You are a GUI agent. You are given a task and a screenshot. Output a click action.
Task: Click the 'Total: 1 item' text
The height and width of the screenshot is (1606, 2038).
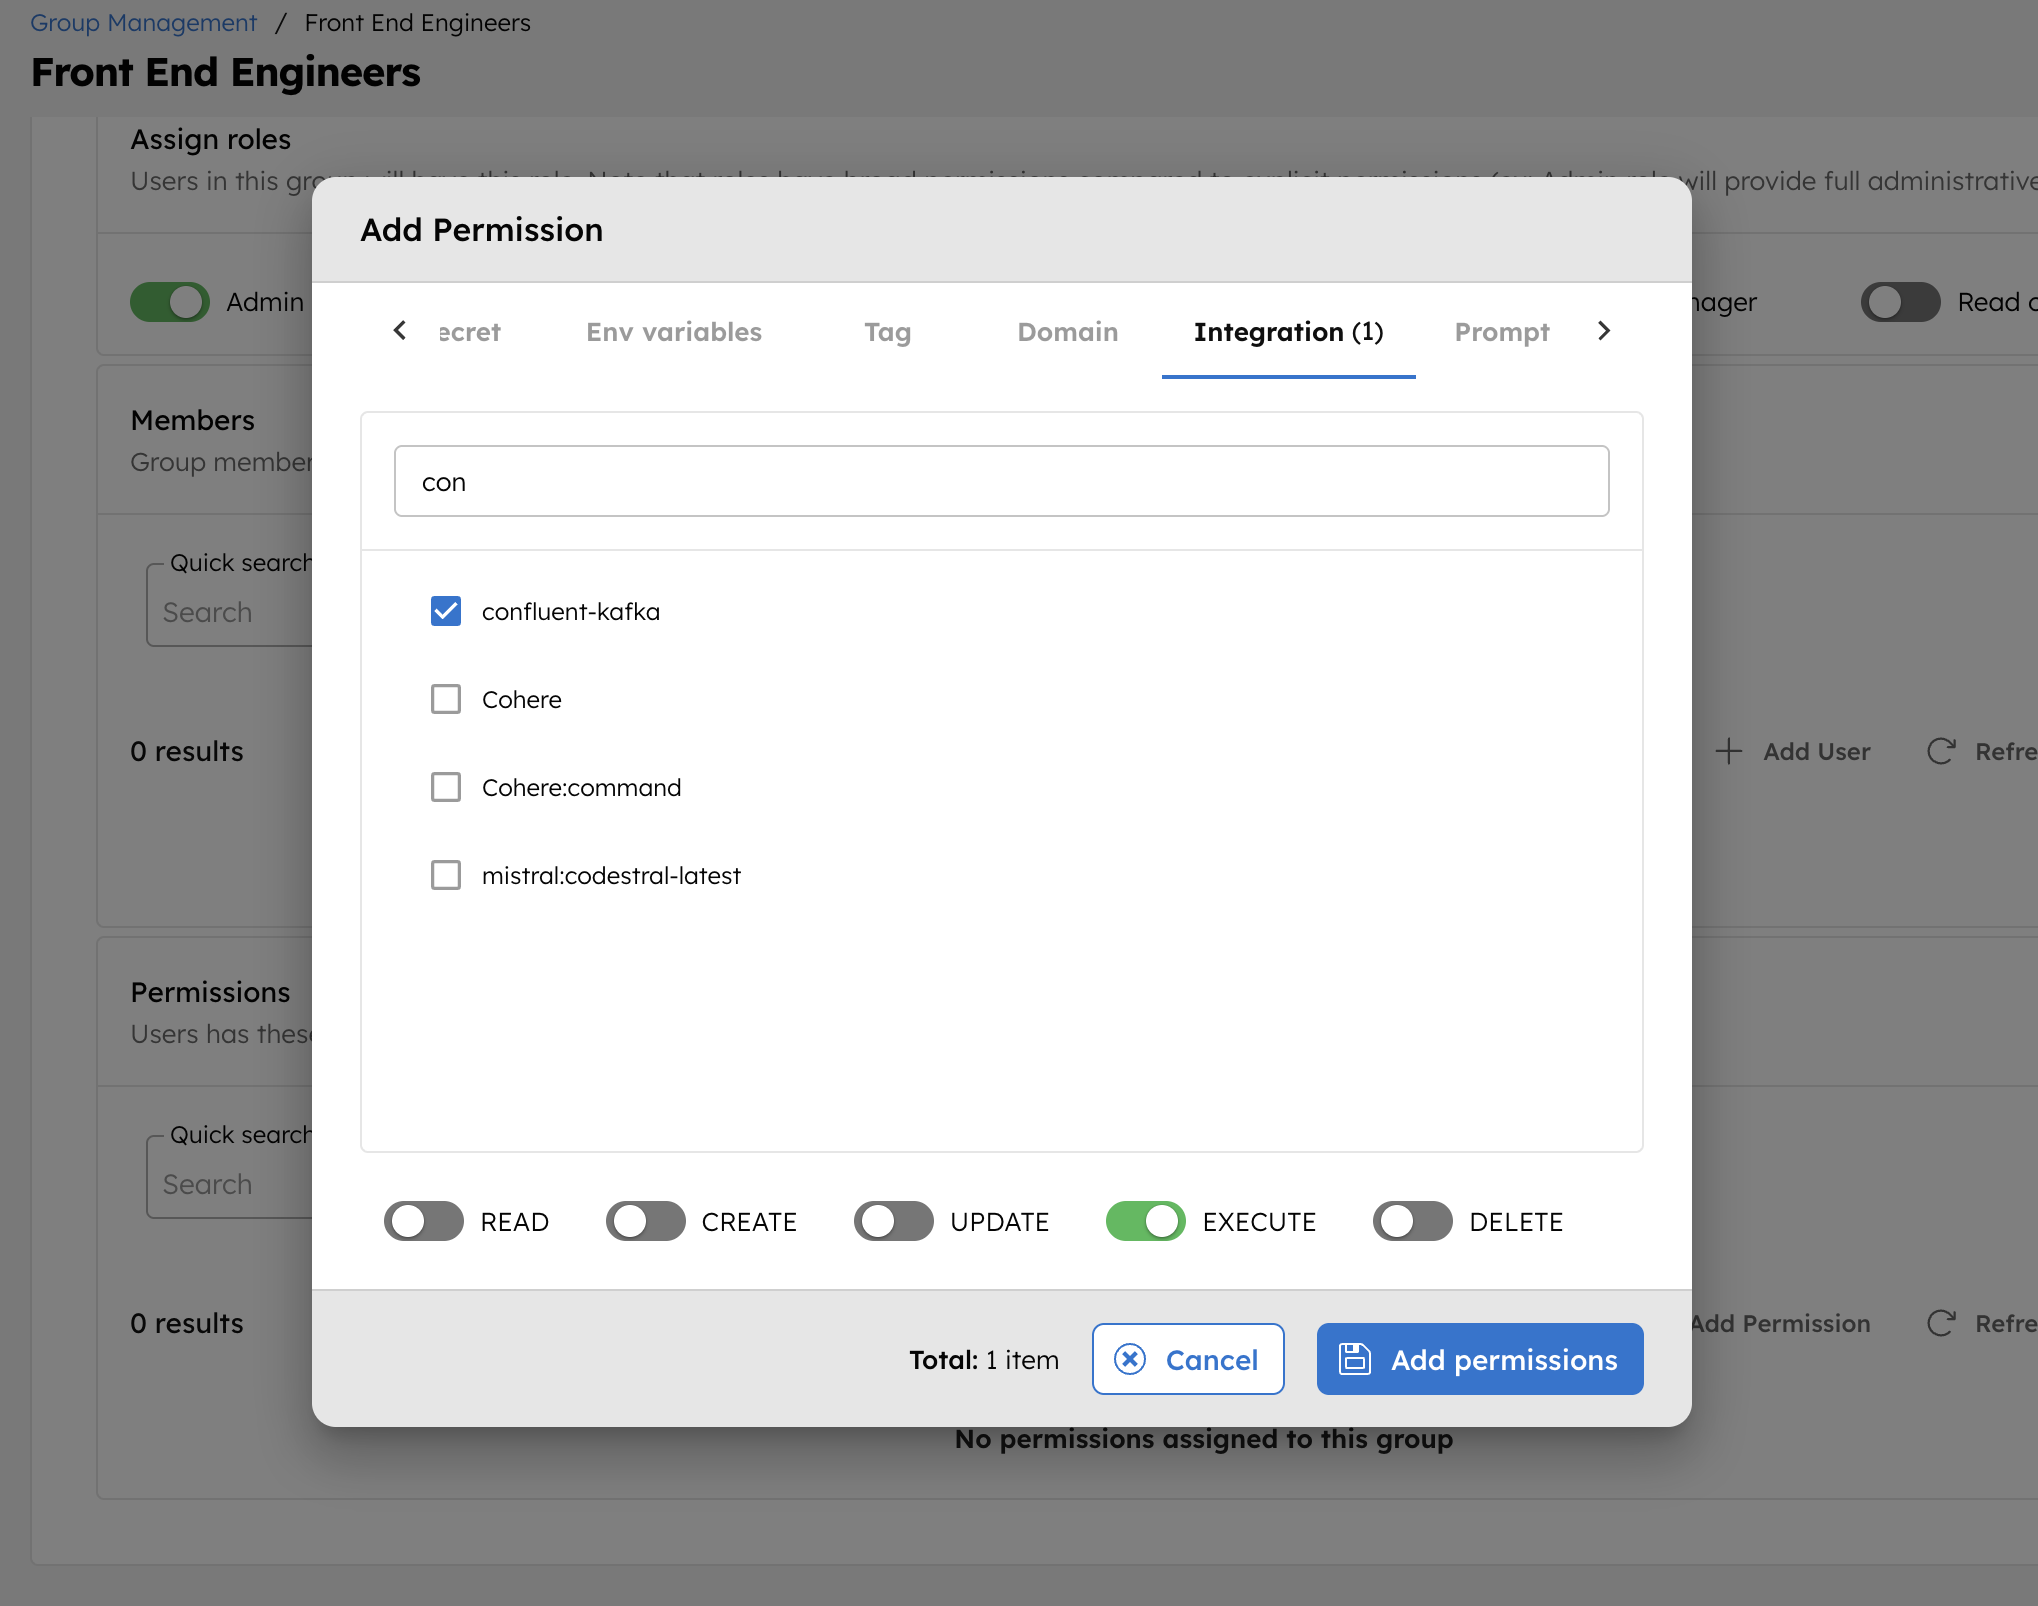click(984, 1359)
